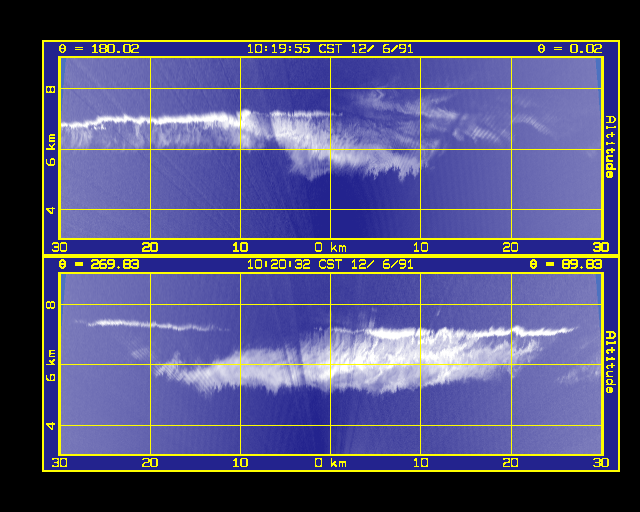Click the right-side 10 label under top panel
Viewport: 640px width, 512px height.
tap(420, 247)
